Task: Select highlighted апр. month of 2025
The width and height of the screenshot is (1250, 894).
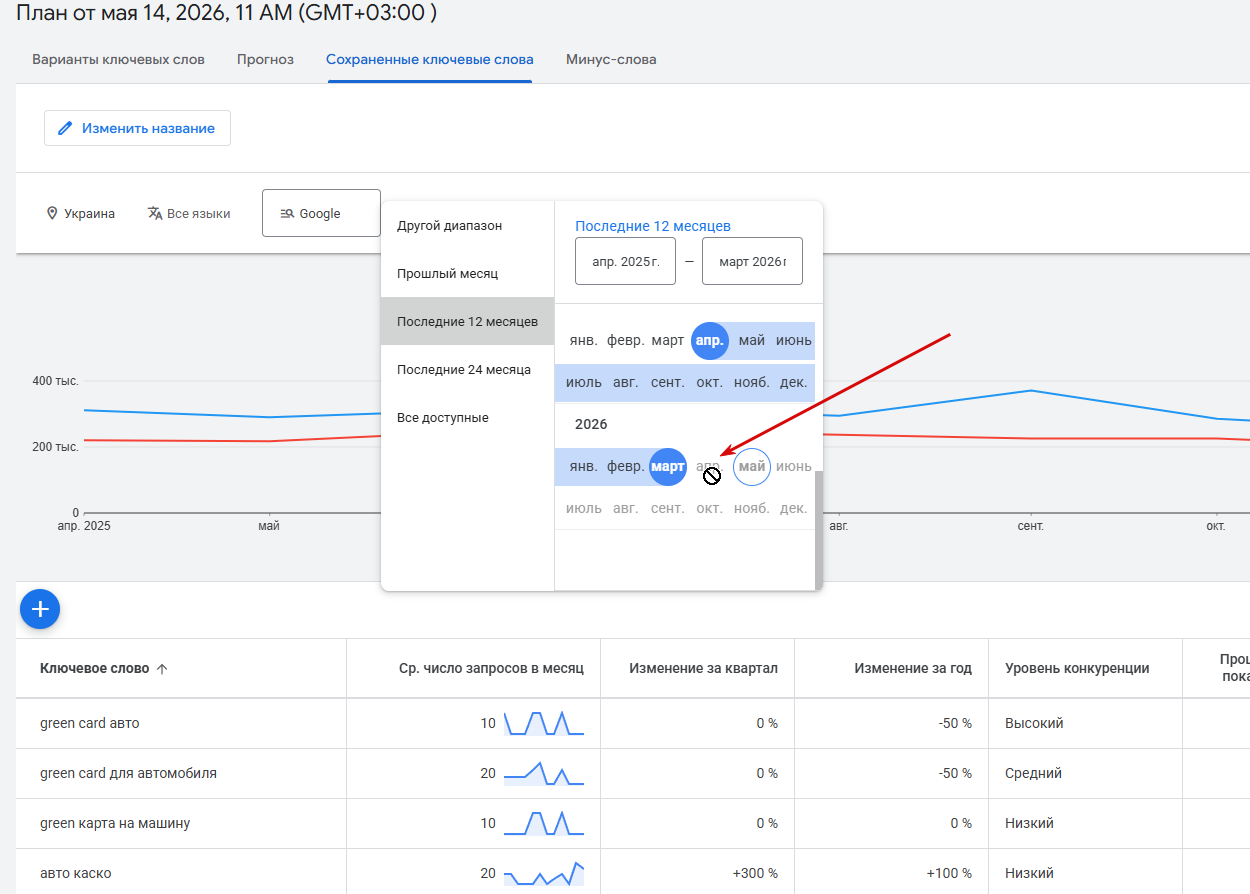Action: [x=709, y=340]
